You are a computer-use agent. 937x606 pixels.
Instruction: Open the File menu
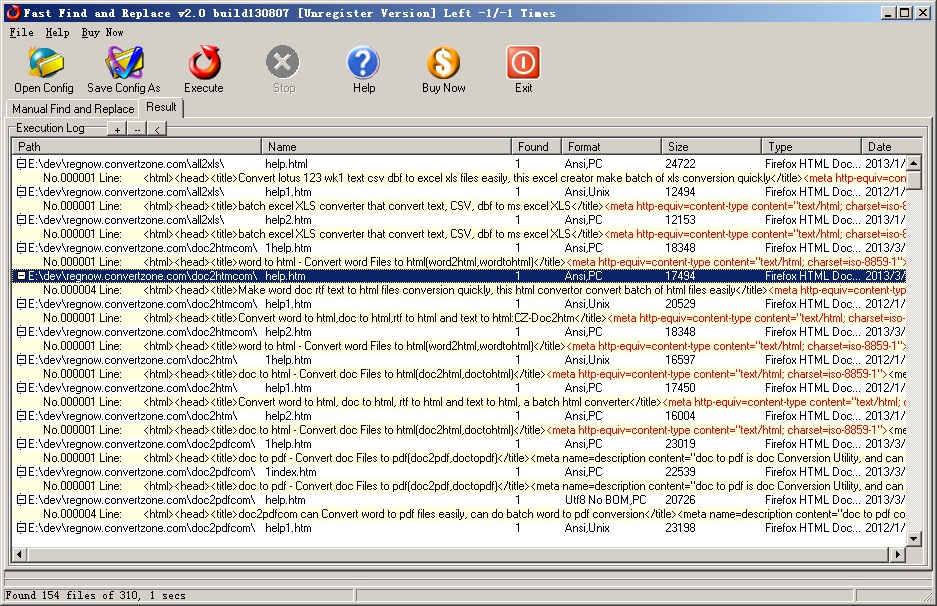pos(21,32)
